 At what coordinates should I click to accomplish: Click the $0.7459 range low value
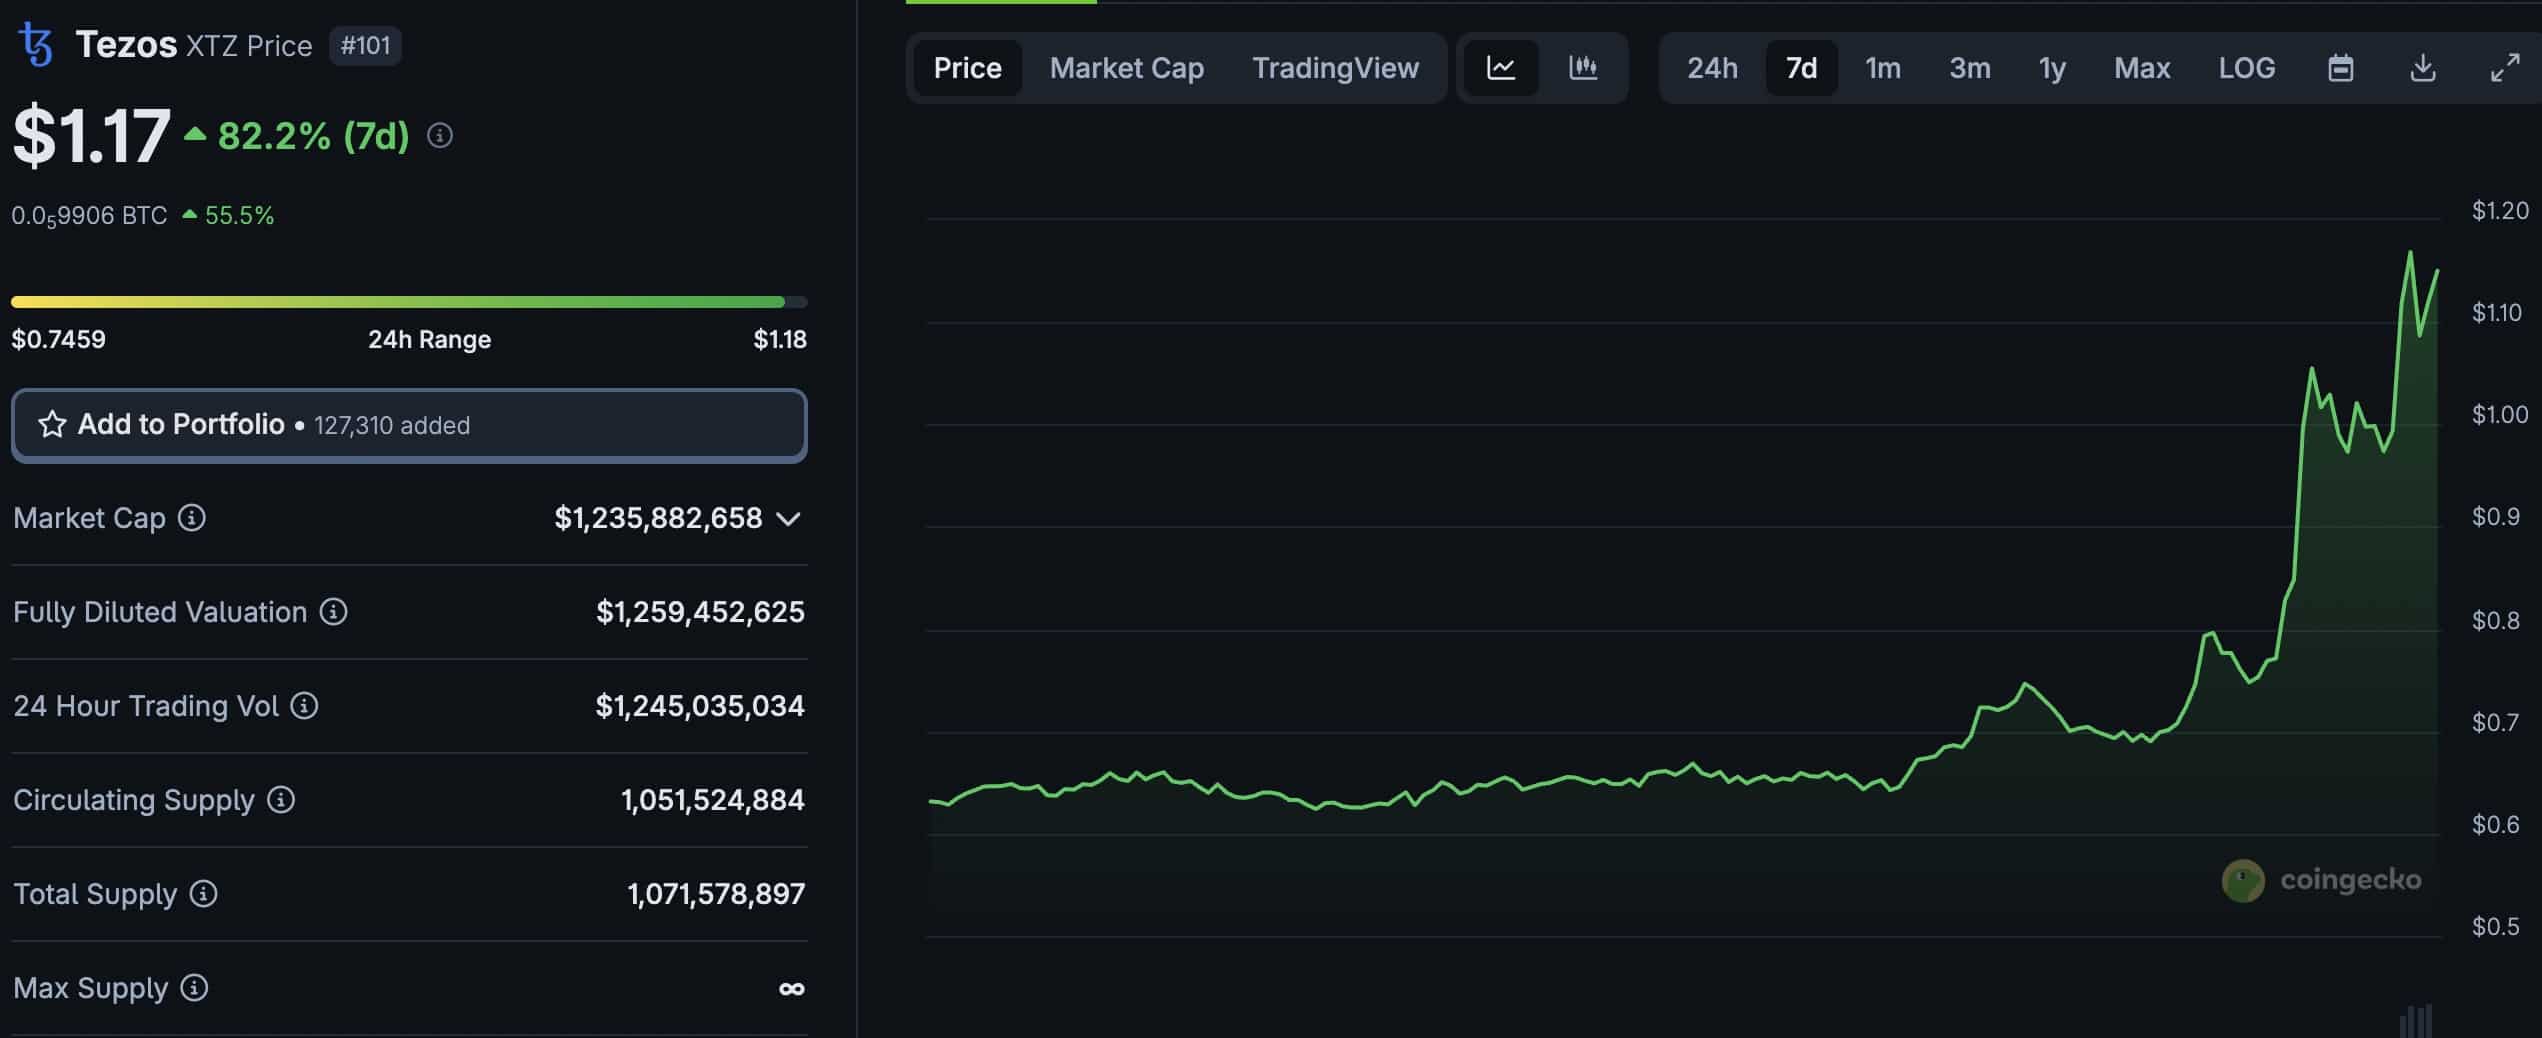click(58, 339)
